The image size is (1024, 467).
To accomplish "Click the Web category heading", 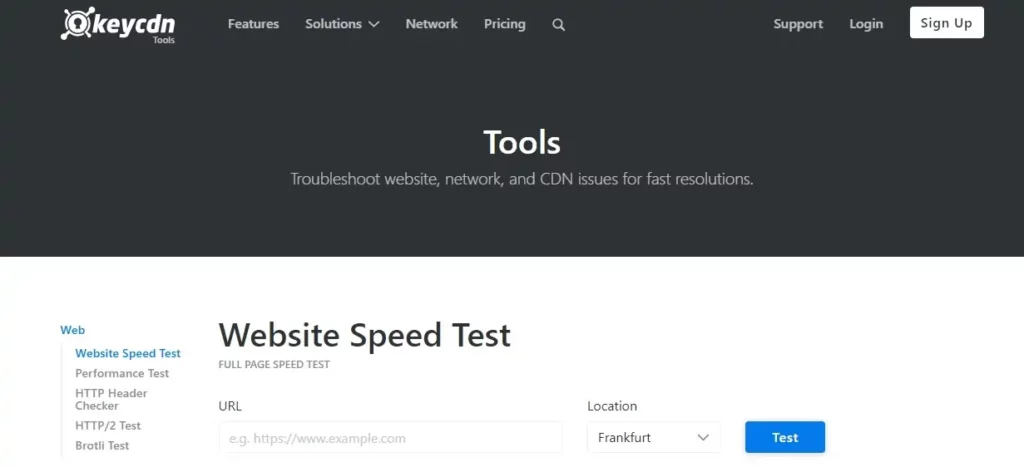I will coord(72,330).
